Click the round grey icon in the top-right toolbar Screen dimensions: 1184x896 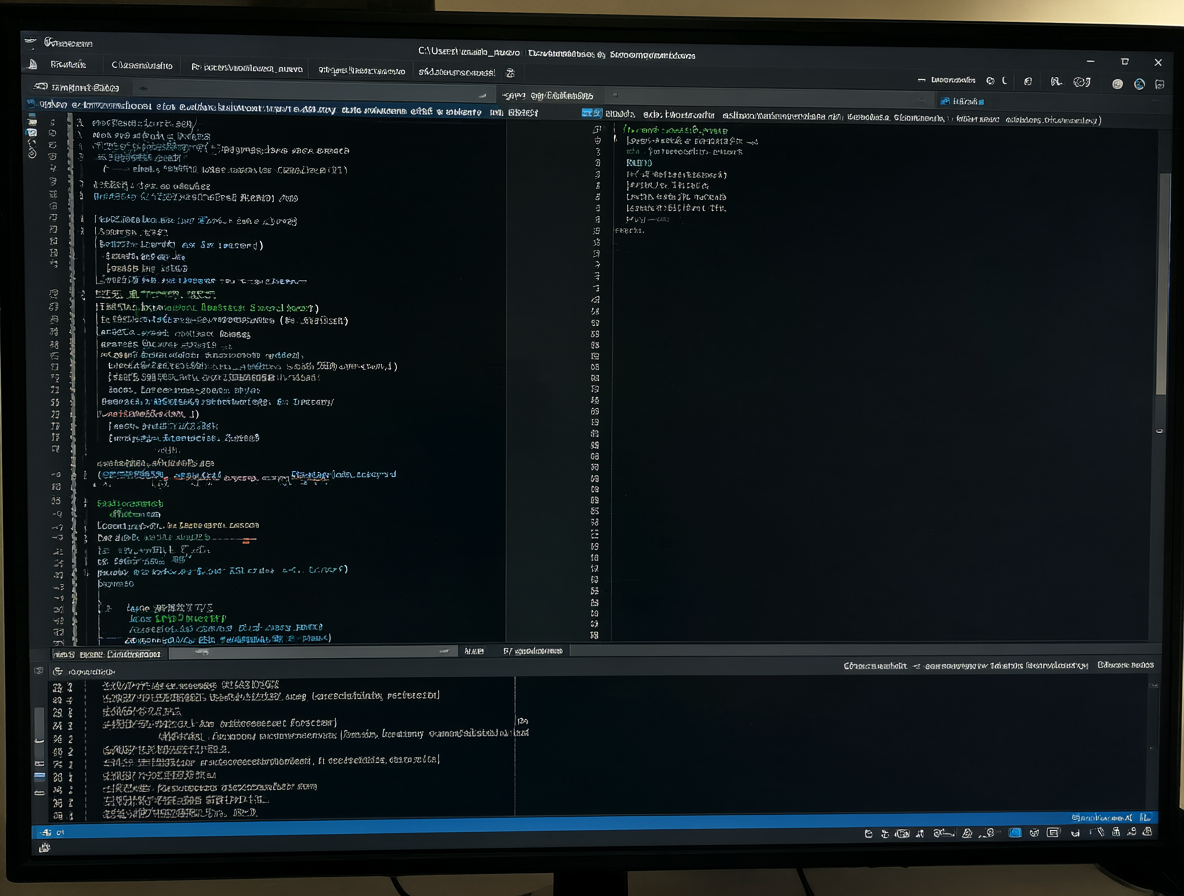point(1118,84)
